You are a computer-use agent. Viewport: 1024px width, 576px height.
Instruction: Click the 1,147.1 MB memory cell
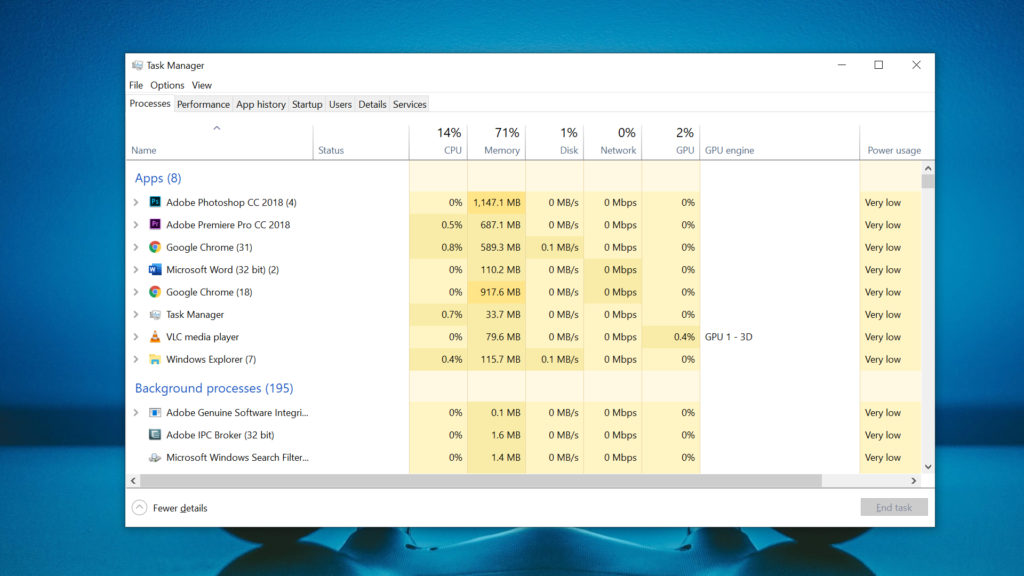click(x=496, y=202)
